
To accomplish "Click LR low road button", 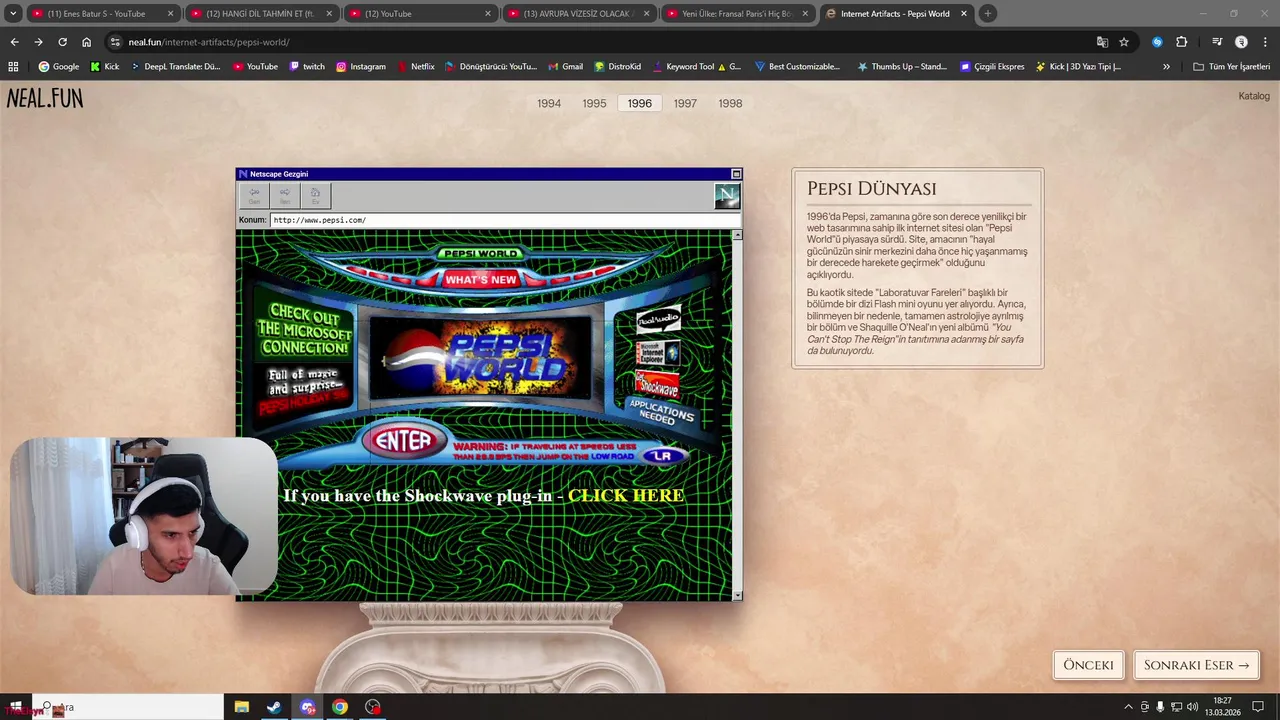I will point(661,456).
